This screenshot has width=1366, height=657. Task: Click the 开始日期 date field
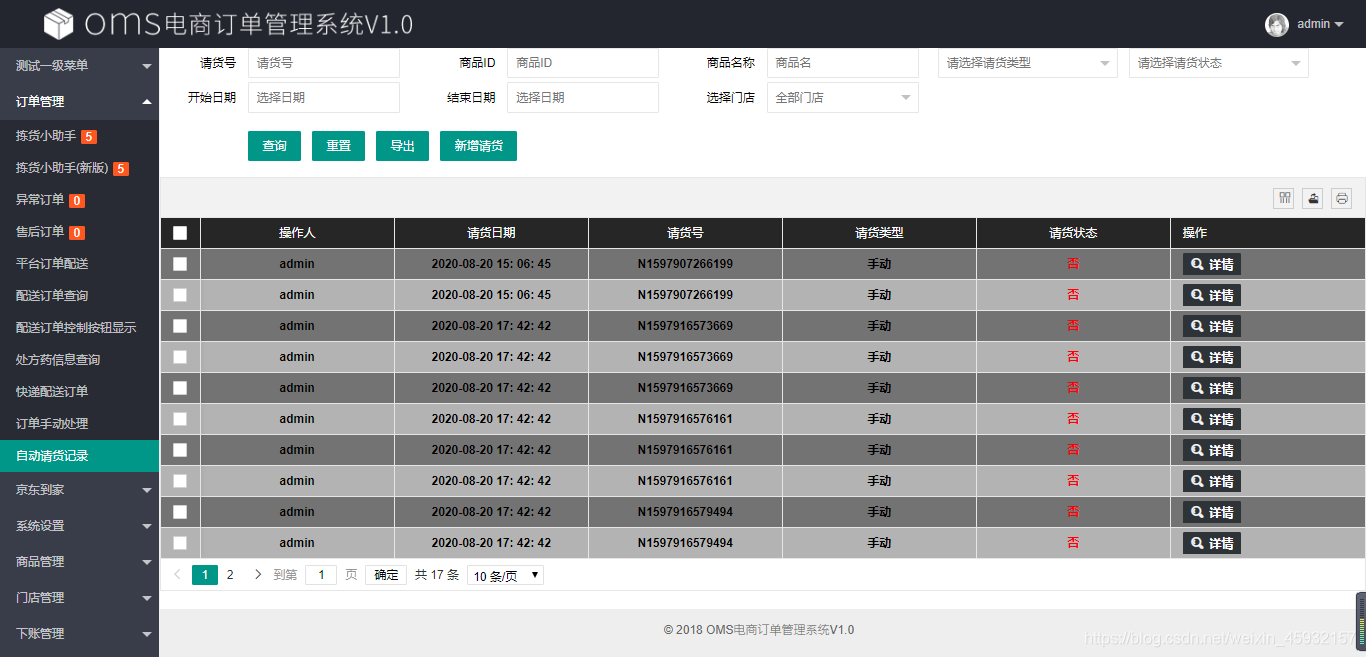324,98
